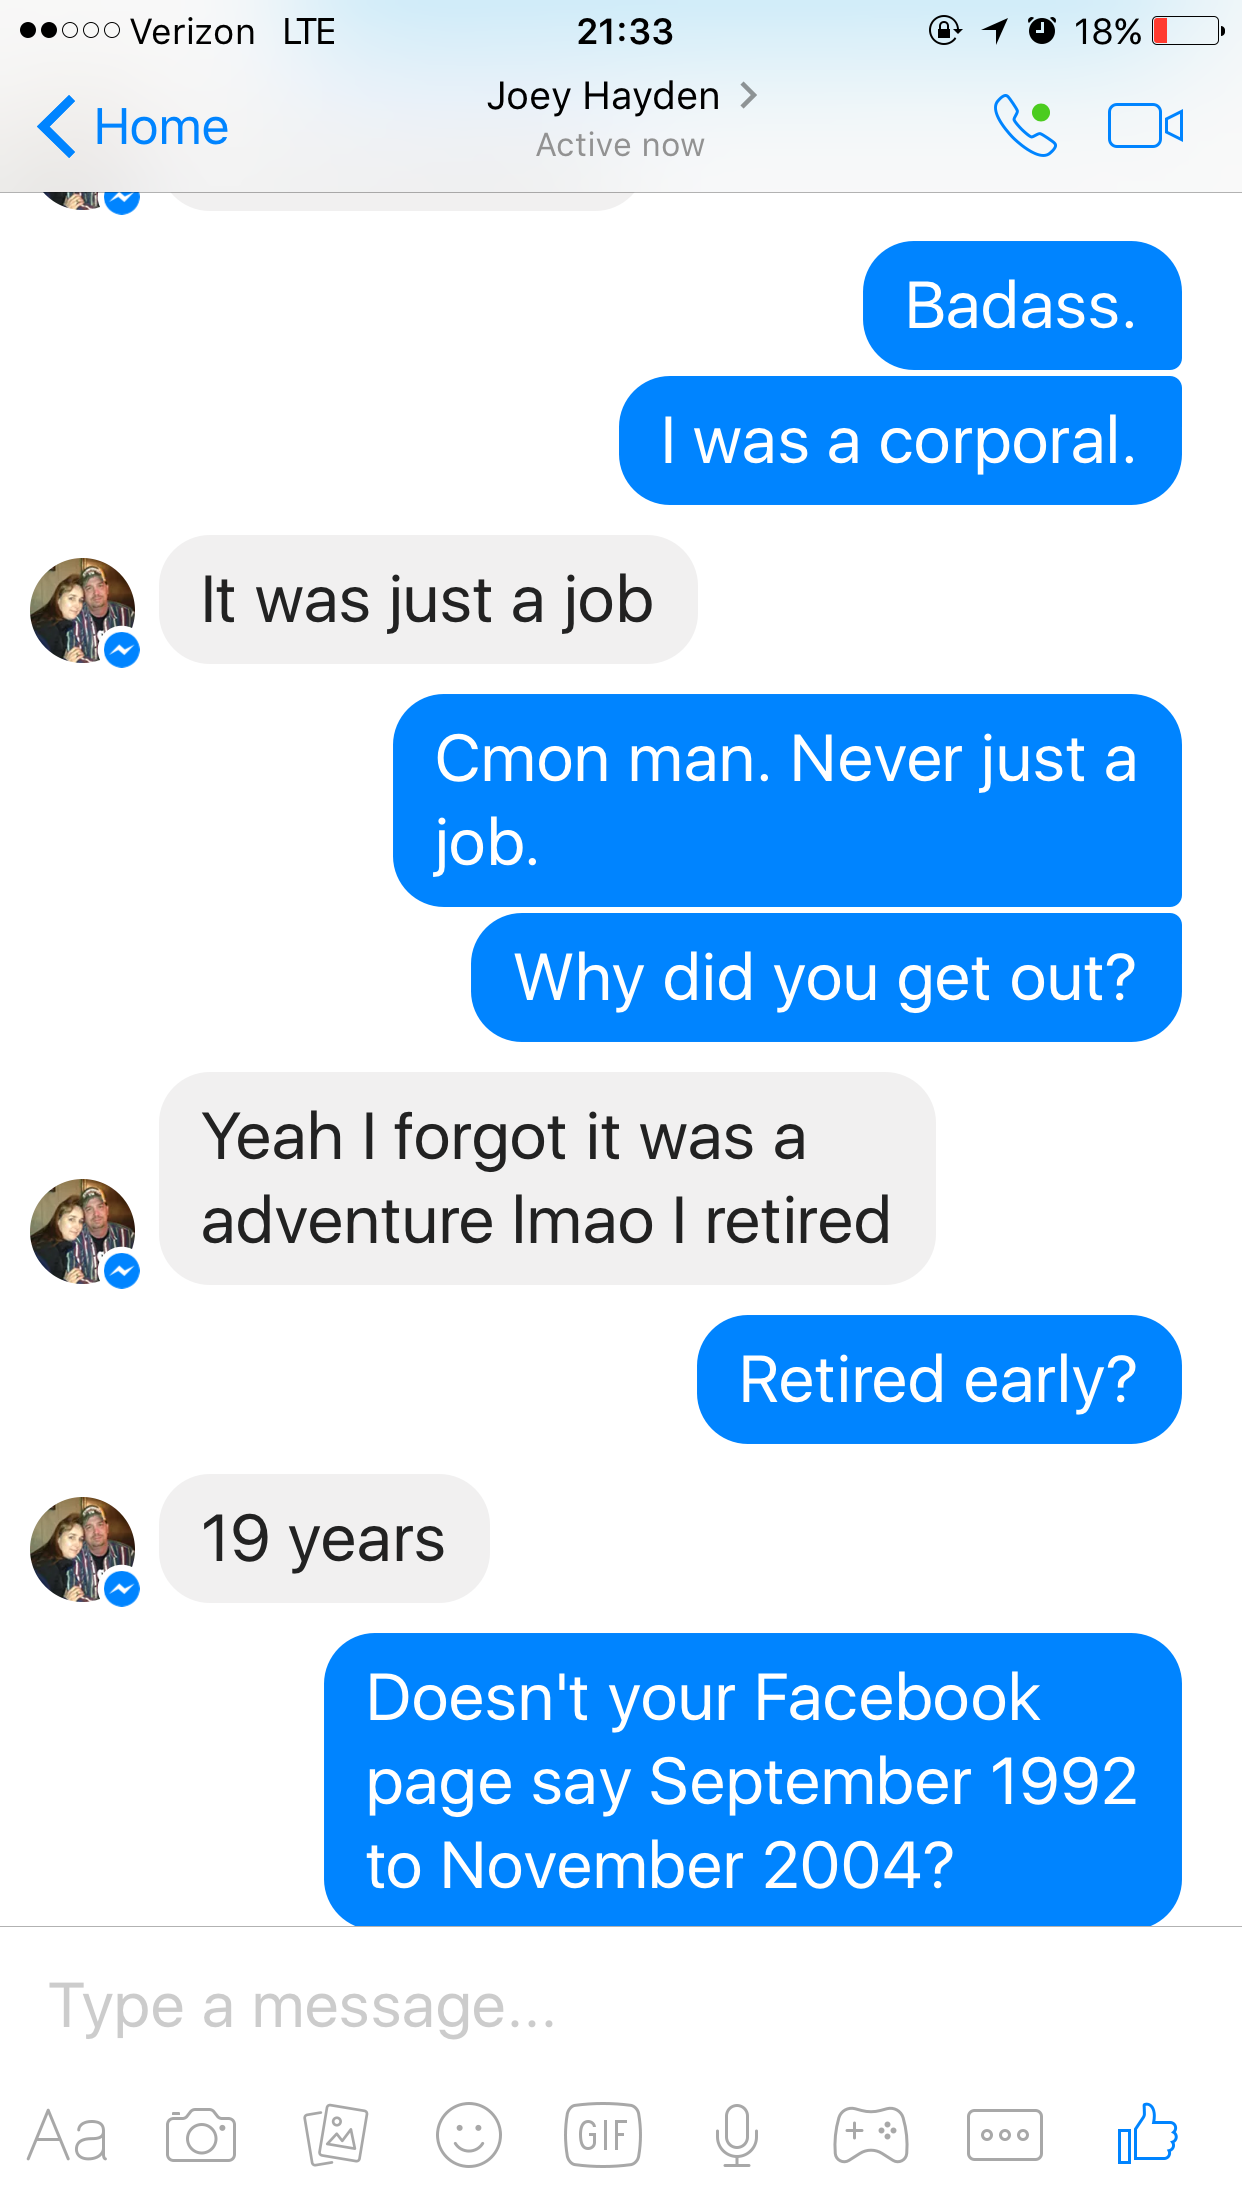Image resolution: width=1242 pixels, height=2208 pixels.
Task: Show more options with the three-dots icon
Action: (x=1005, y=2135)
